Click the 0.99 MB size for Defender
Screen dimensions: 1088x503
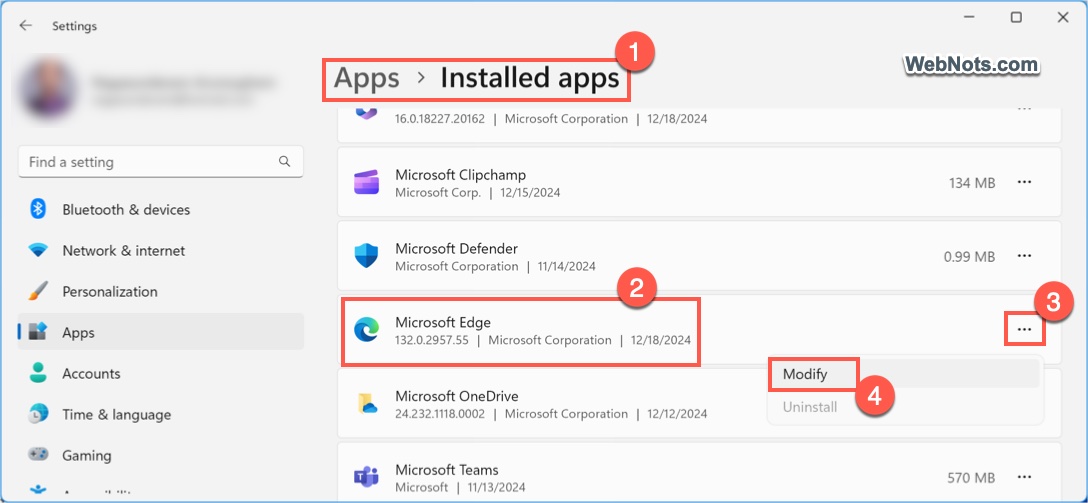(969, 256)
